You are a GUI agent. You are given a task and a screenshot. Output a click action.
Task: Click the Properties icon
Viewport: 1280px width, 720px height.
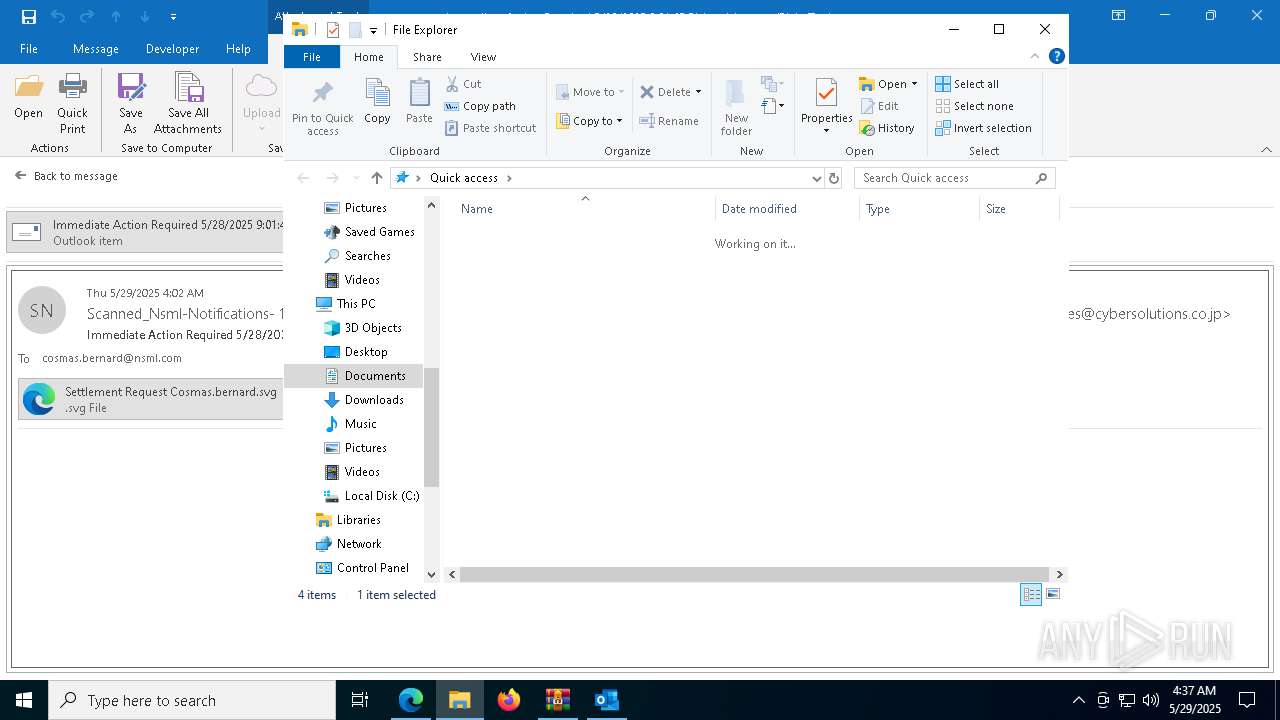click(x=826, y=94)
